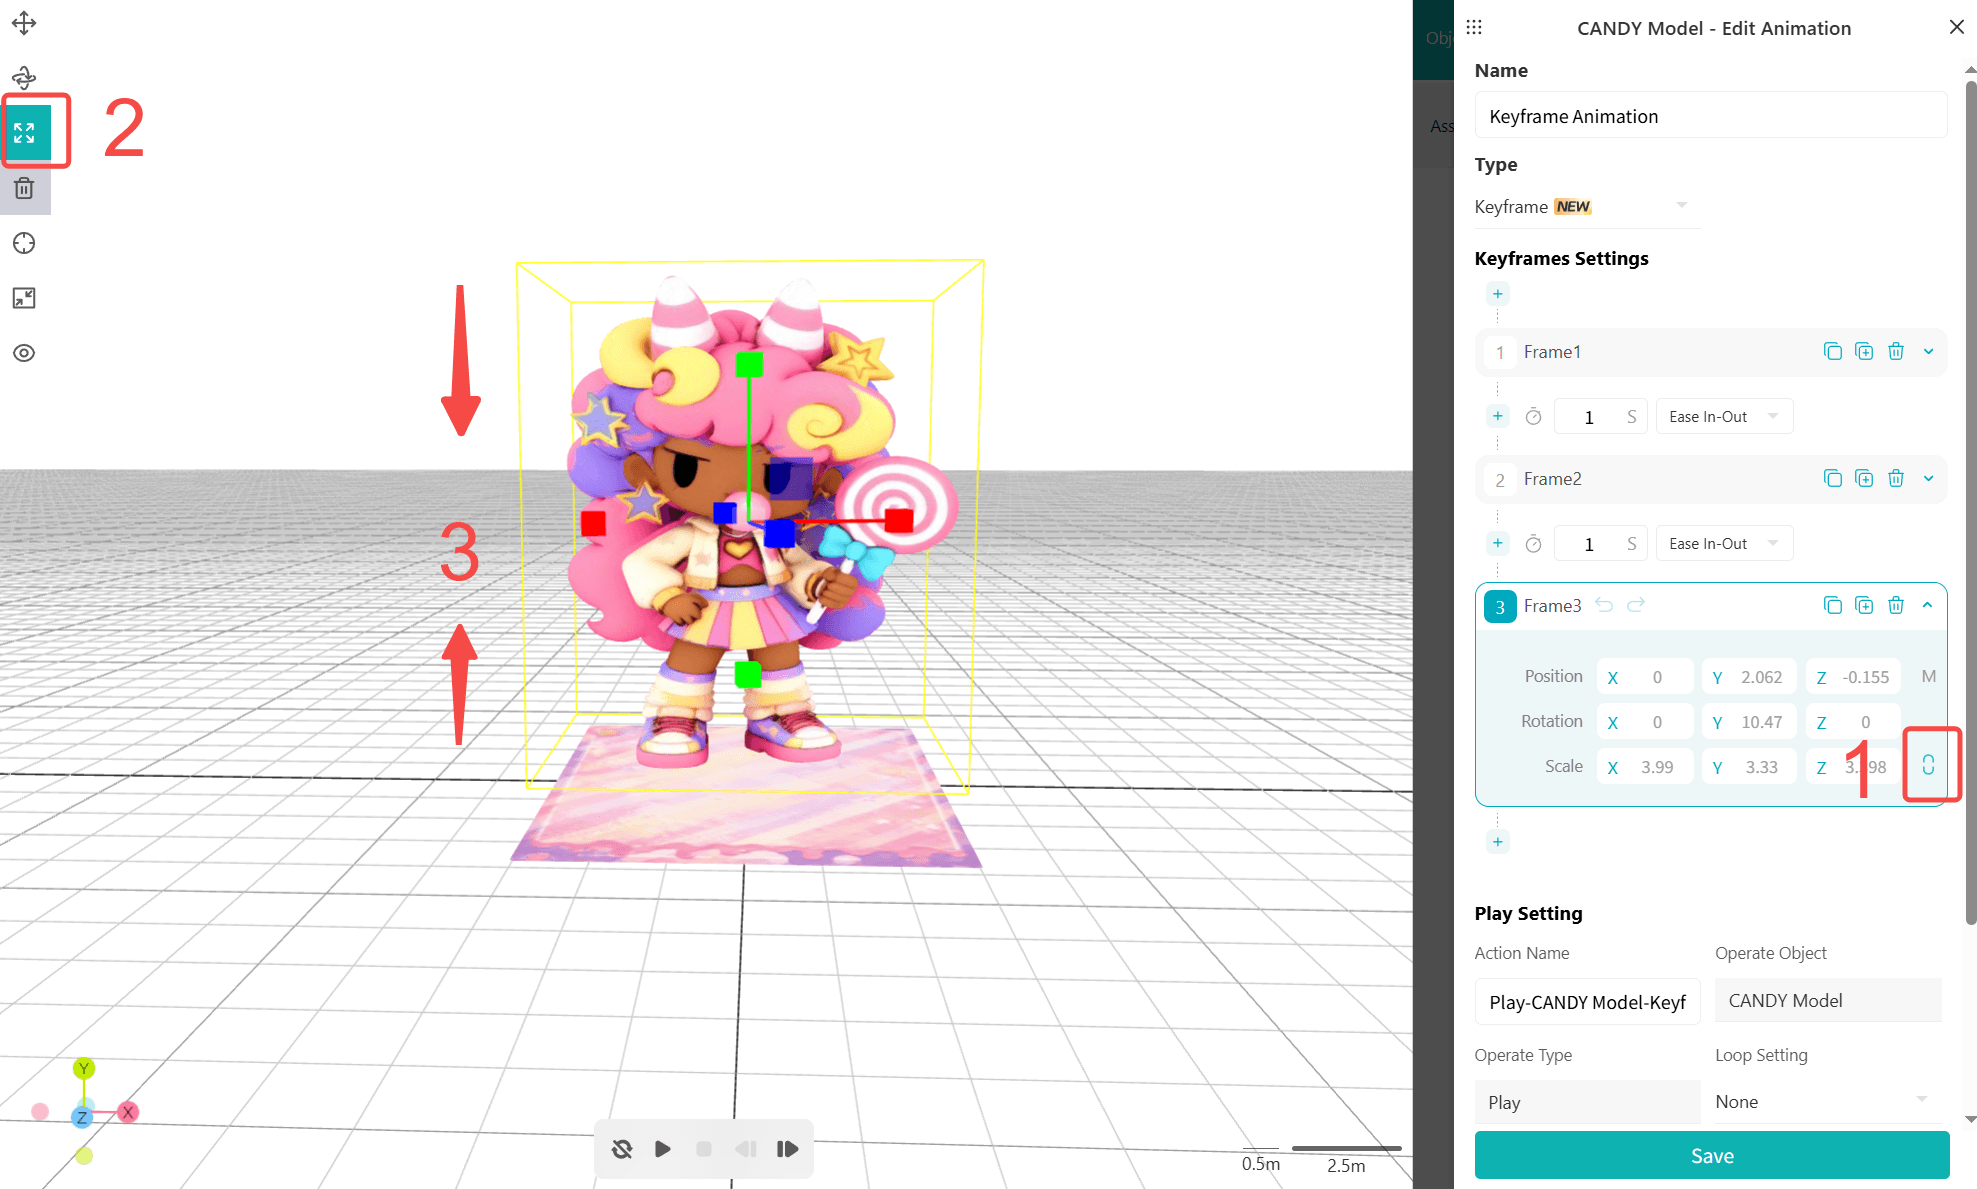Select the Rotate tool in the left toolbar

pyautogui.click(x=24, y=77)
